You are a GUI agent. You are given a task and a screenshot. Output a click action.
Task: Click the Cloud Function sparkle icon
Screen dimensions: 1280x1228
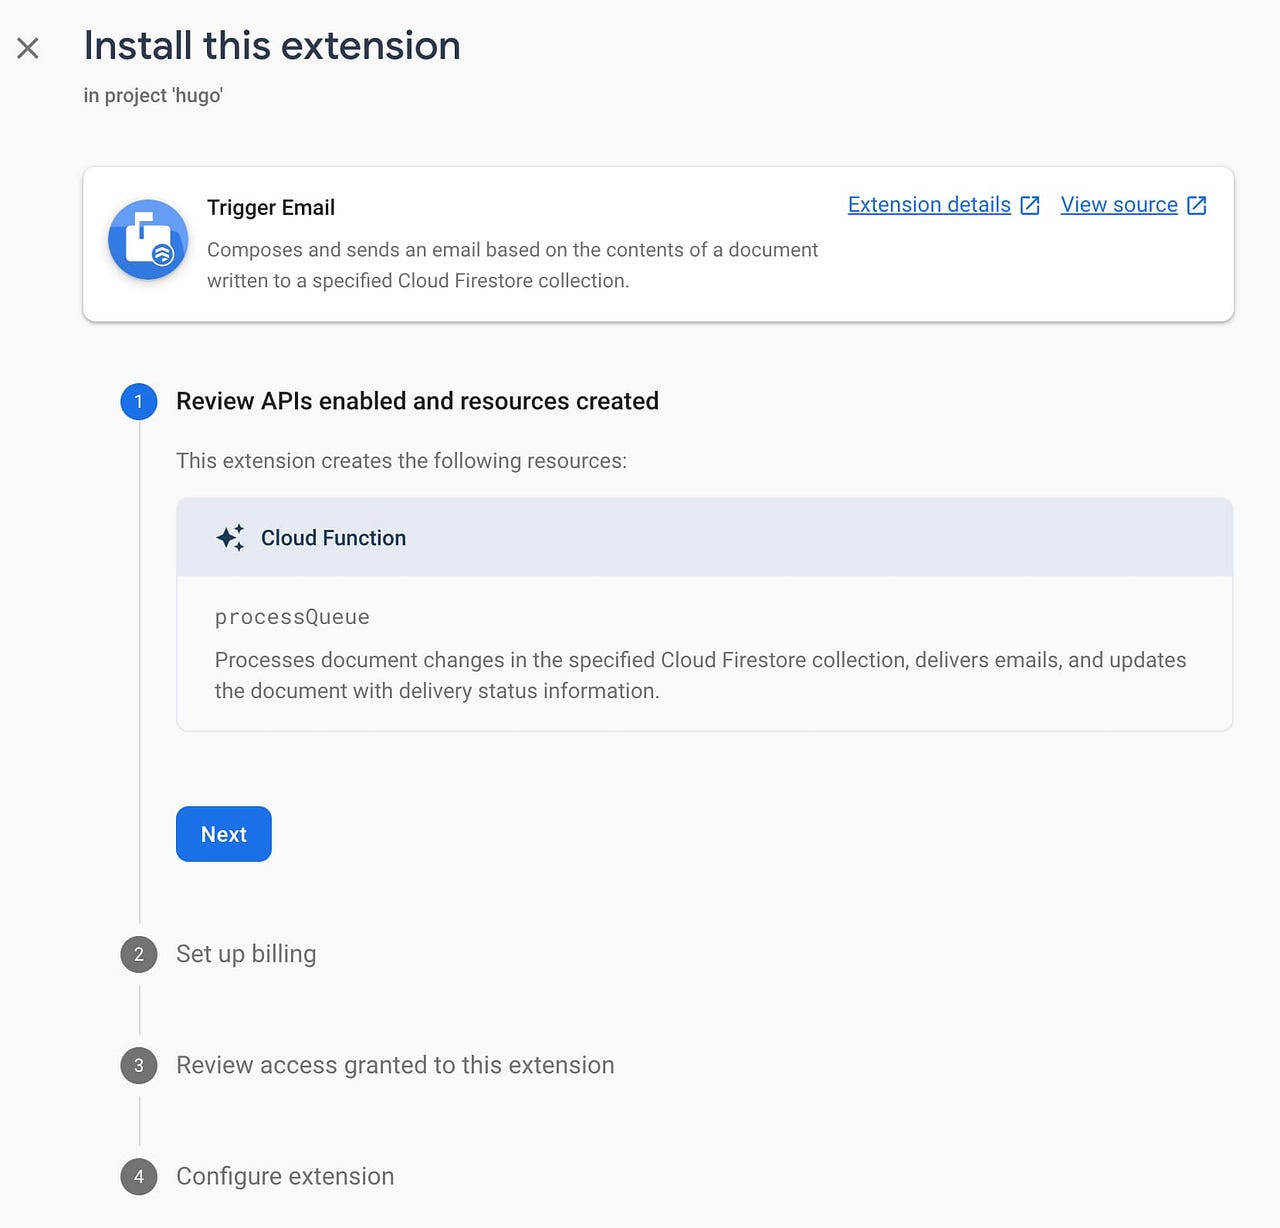[x=230, y=538]
